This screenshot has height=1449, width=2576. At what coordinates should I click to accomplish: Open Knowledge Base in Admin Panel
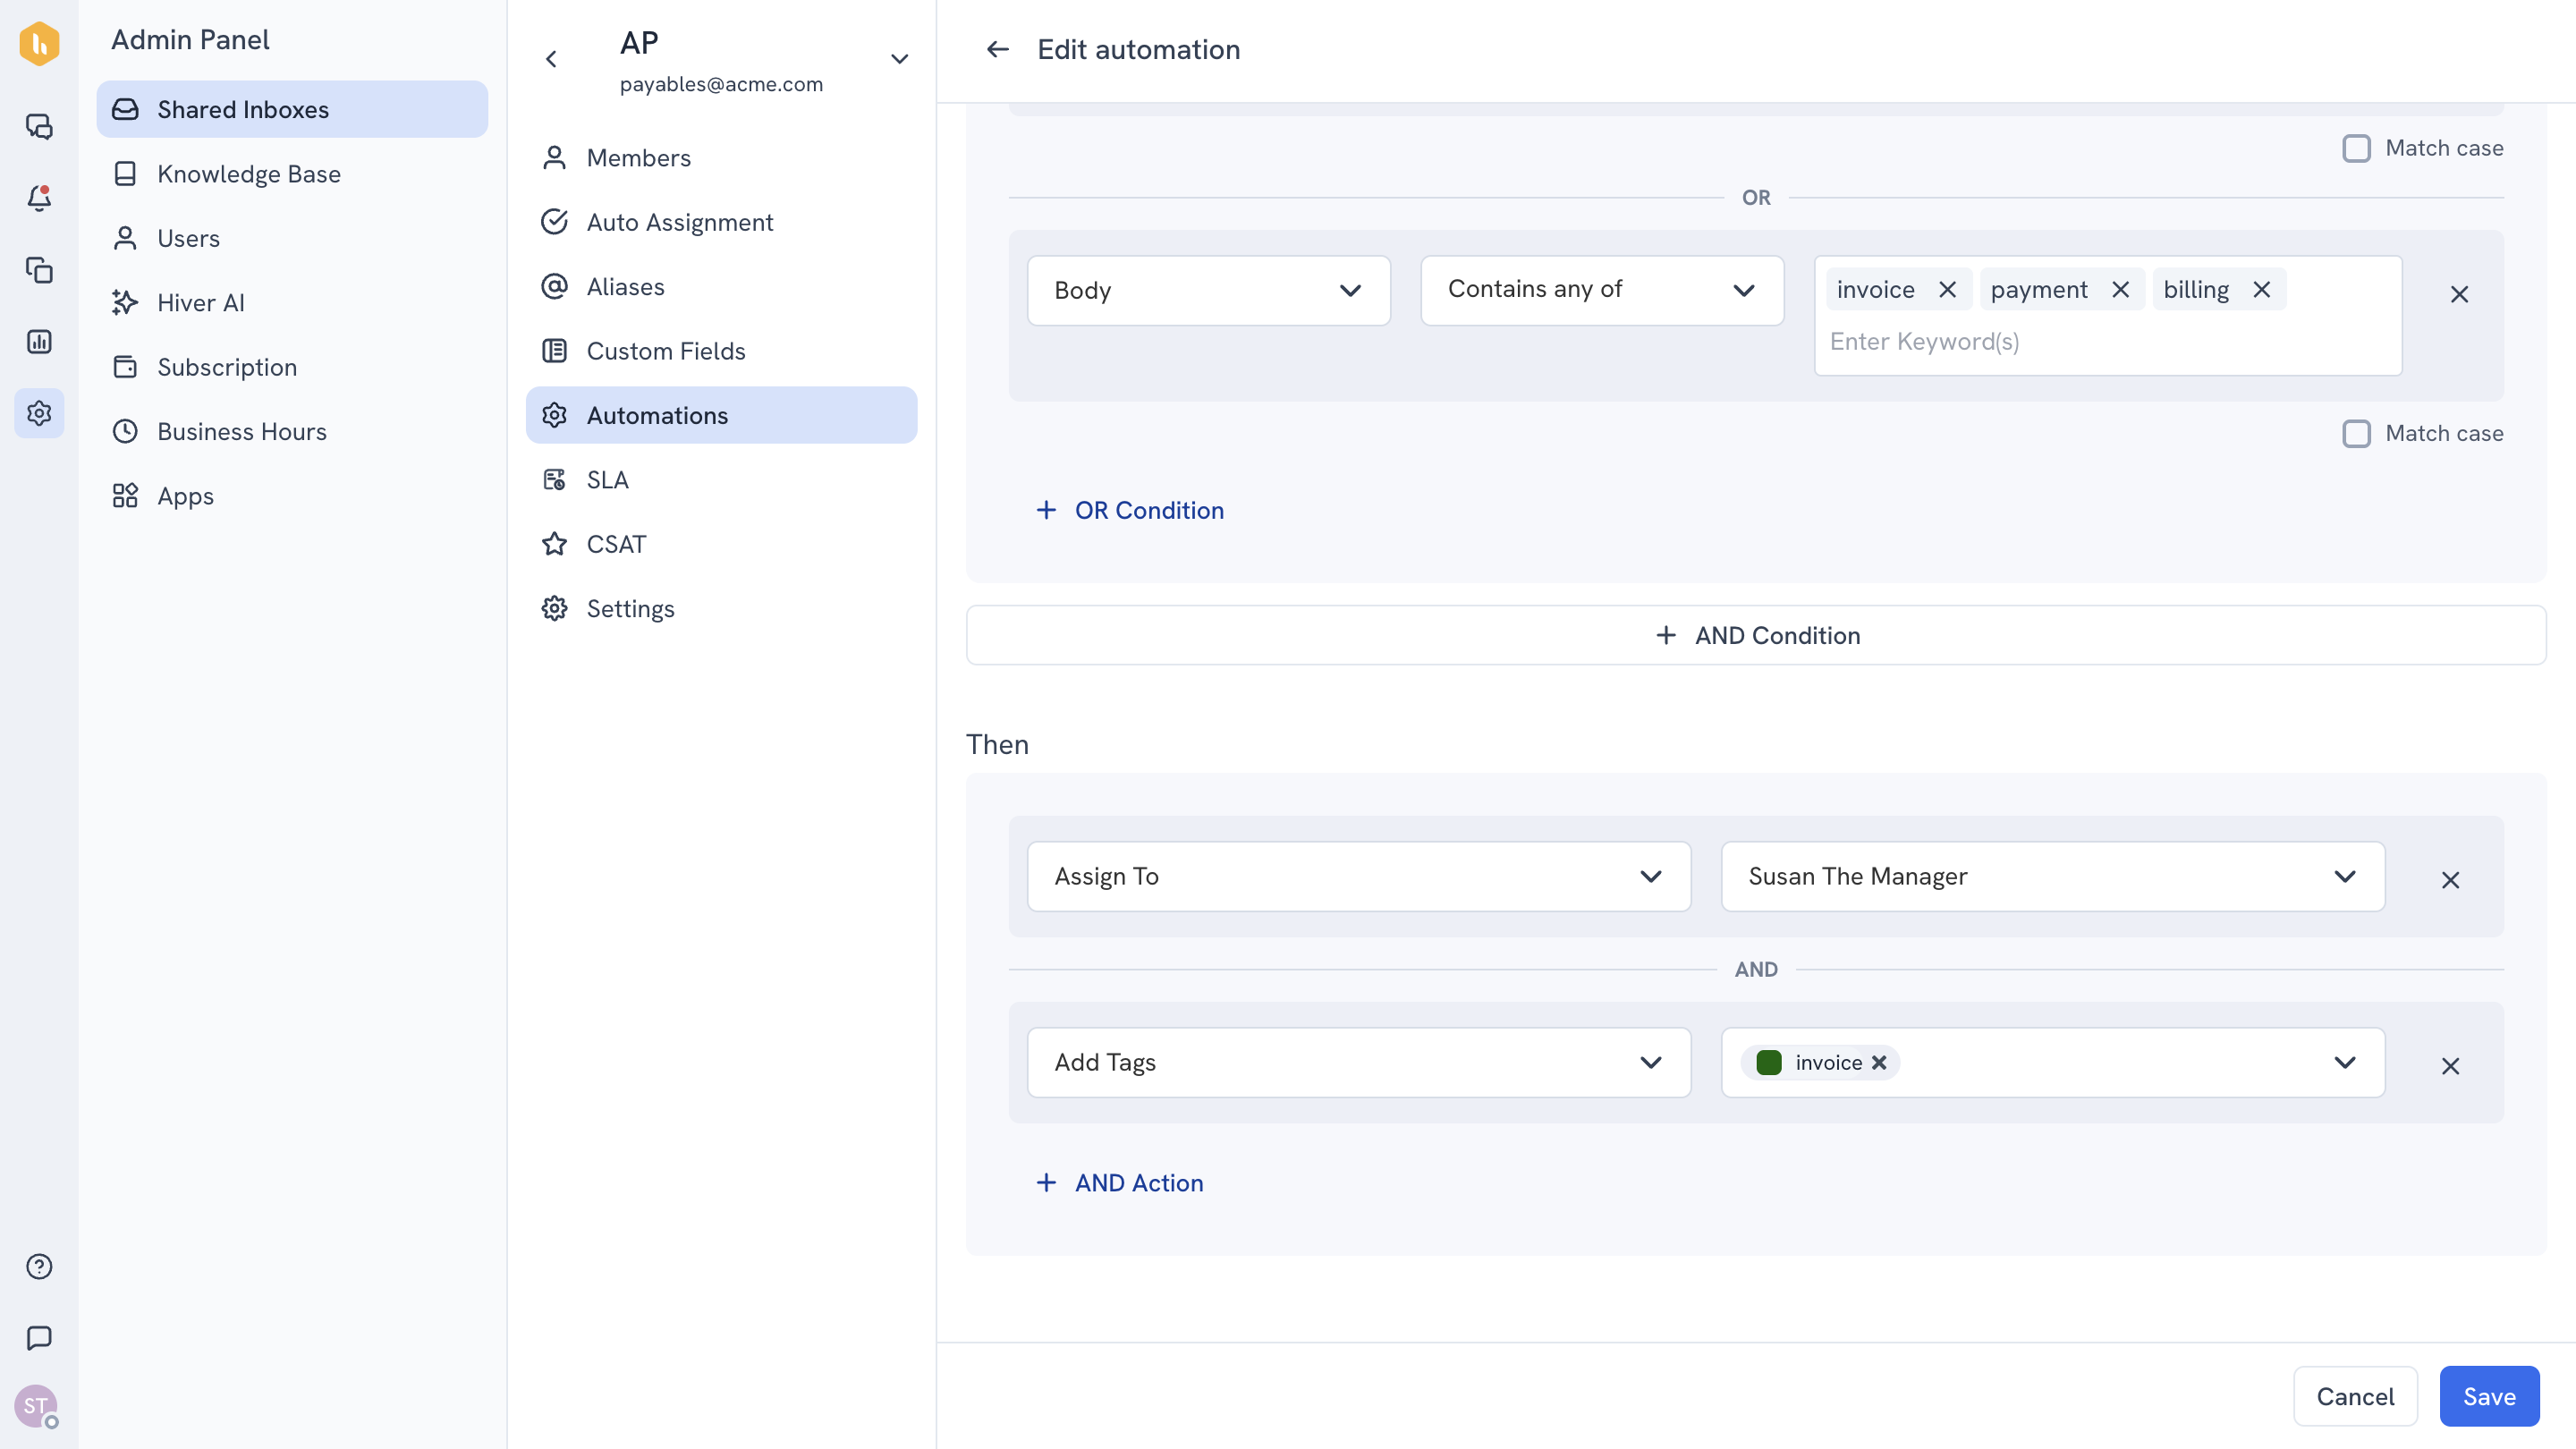tap(248, 174)
